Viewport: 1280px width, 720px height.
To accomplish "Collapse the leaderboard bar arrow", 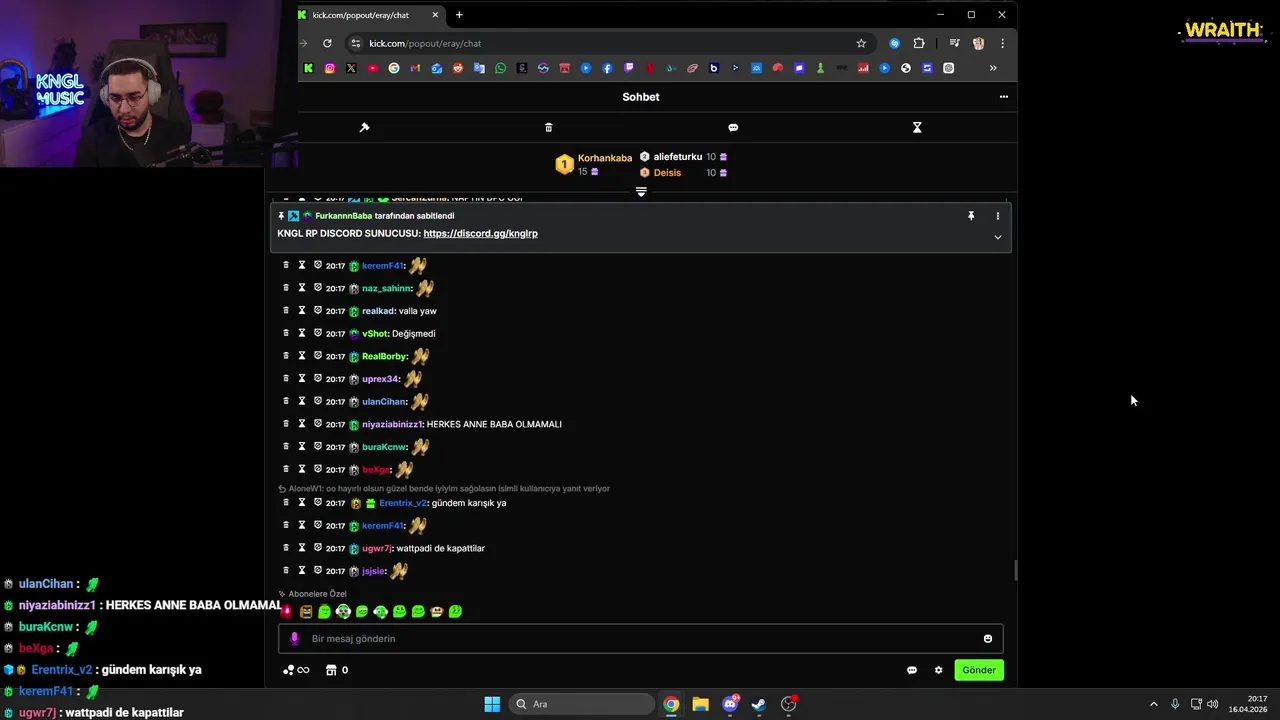I will (641, 191).
